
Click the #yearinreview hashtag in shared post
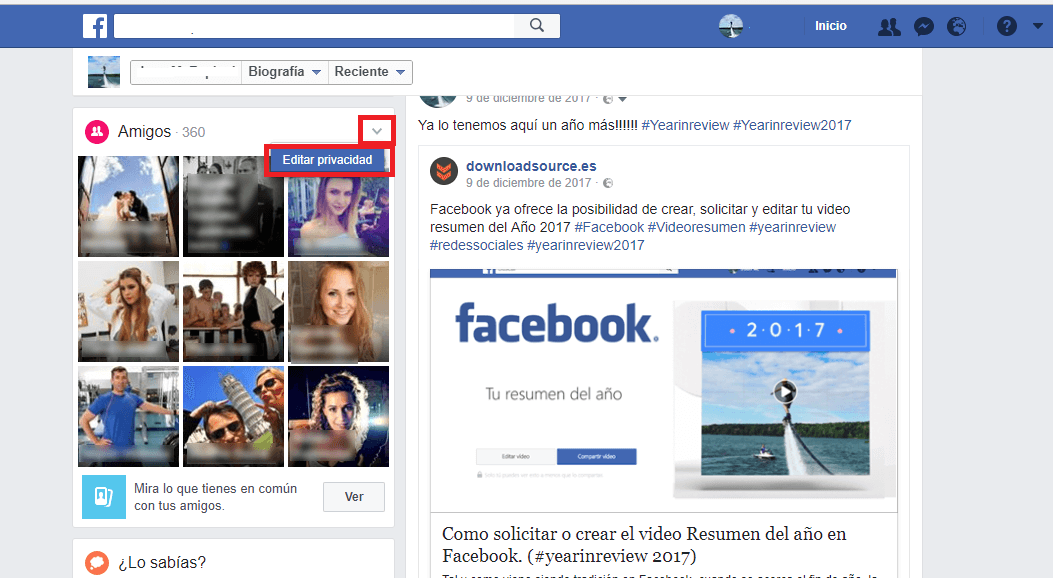792,228
